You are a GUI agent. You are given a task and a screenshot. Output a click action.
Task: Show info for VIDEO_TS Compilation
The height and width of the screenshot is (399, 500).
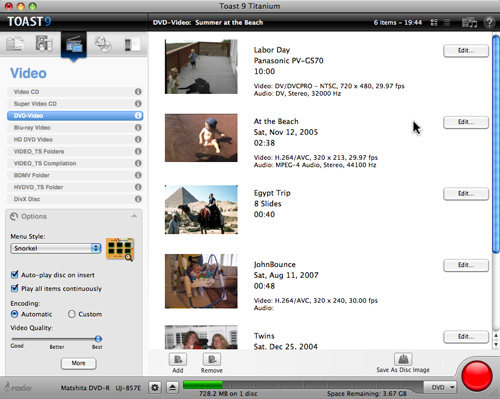pyautogui.click(x=138, y=163)
